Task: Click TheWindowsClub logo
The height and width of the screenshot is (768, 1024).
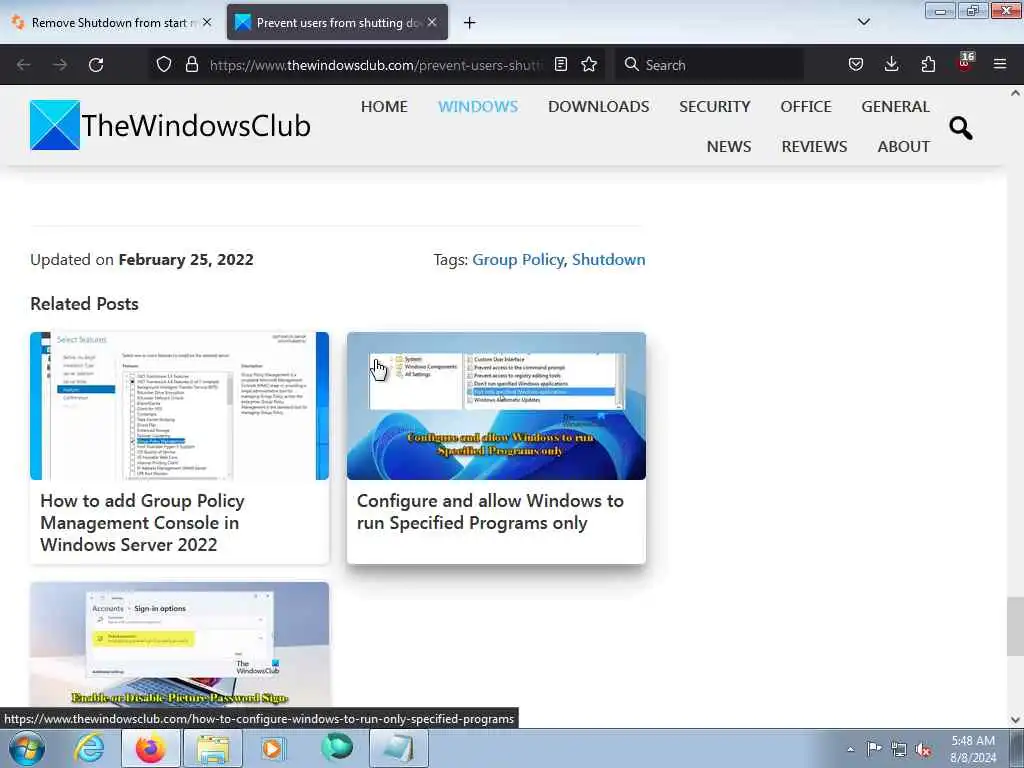Action: tap(170, 125)
